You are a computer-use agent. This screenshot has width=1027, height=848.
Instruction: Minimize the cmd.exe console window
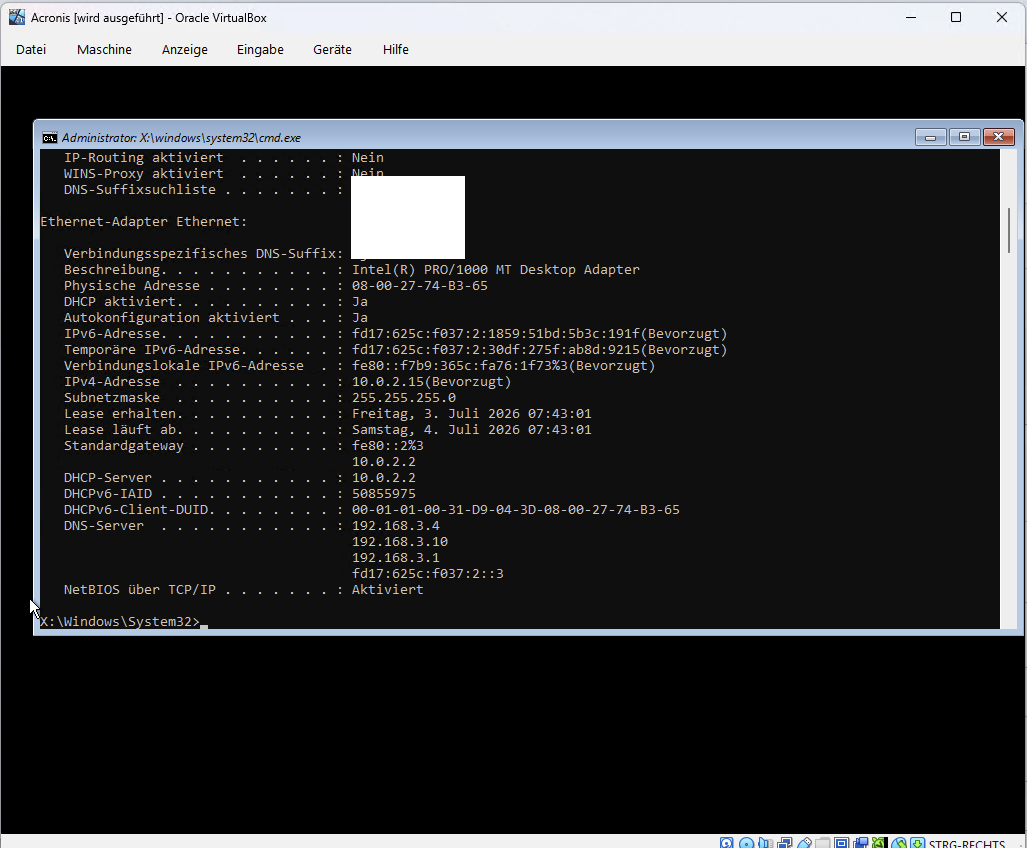coord(930,137)
